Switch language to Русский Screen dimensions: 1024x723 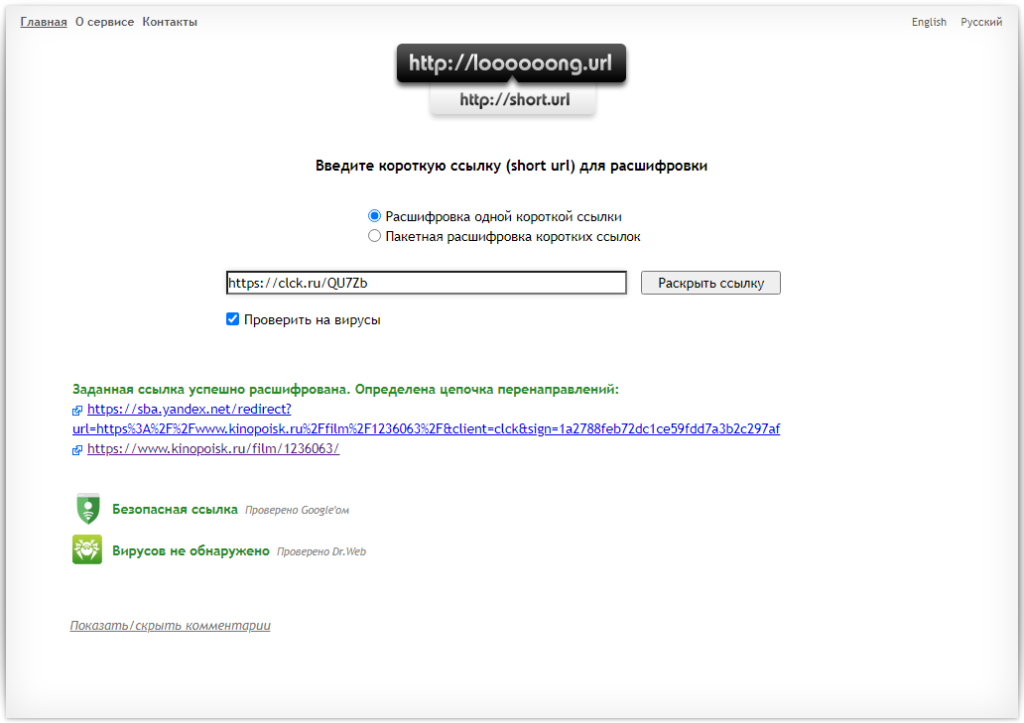click(981, 22)
